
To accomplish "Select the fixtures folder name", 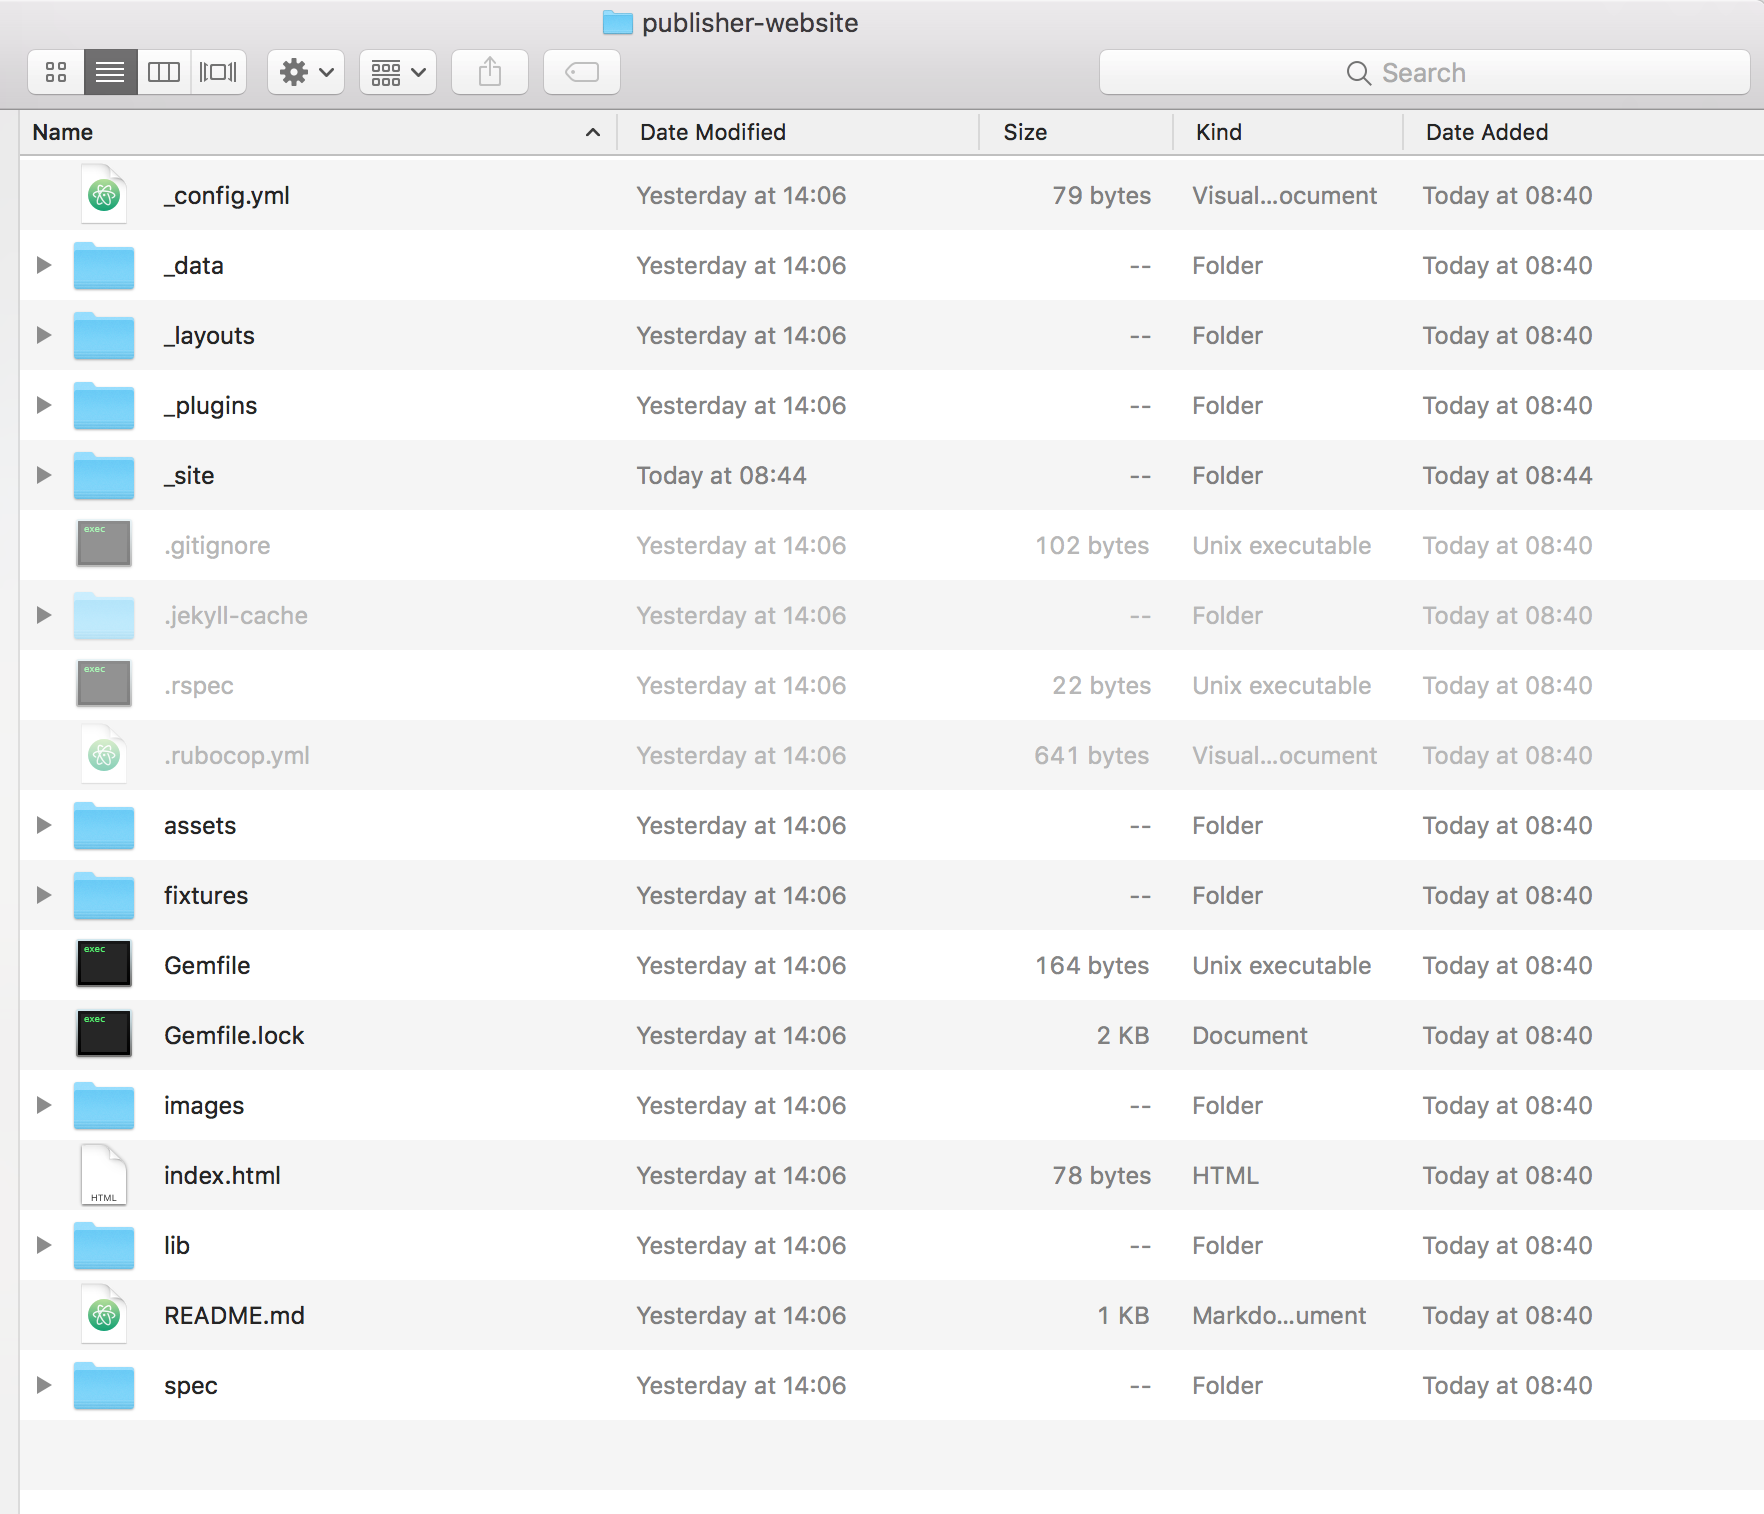I will pyautogui.click(x=206, y=895).
